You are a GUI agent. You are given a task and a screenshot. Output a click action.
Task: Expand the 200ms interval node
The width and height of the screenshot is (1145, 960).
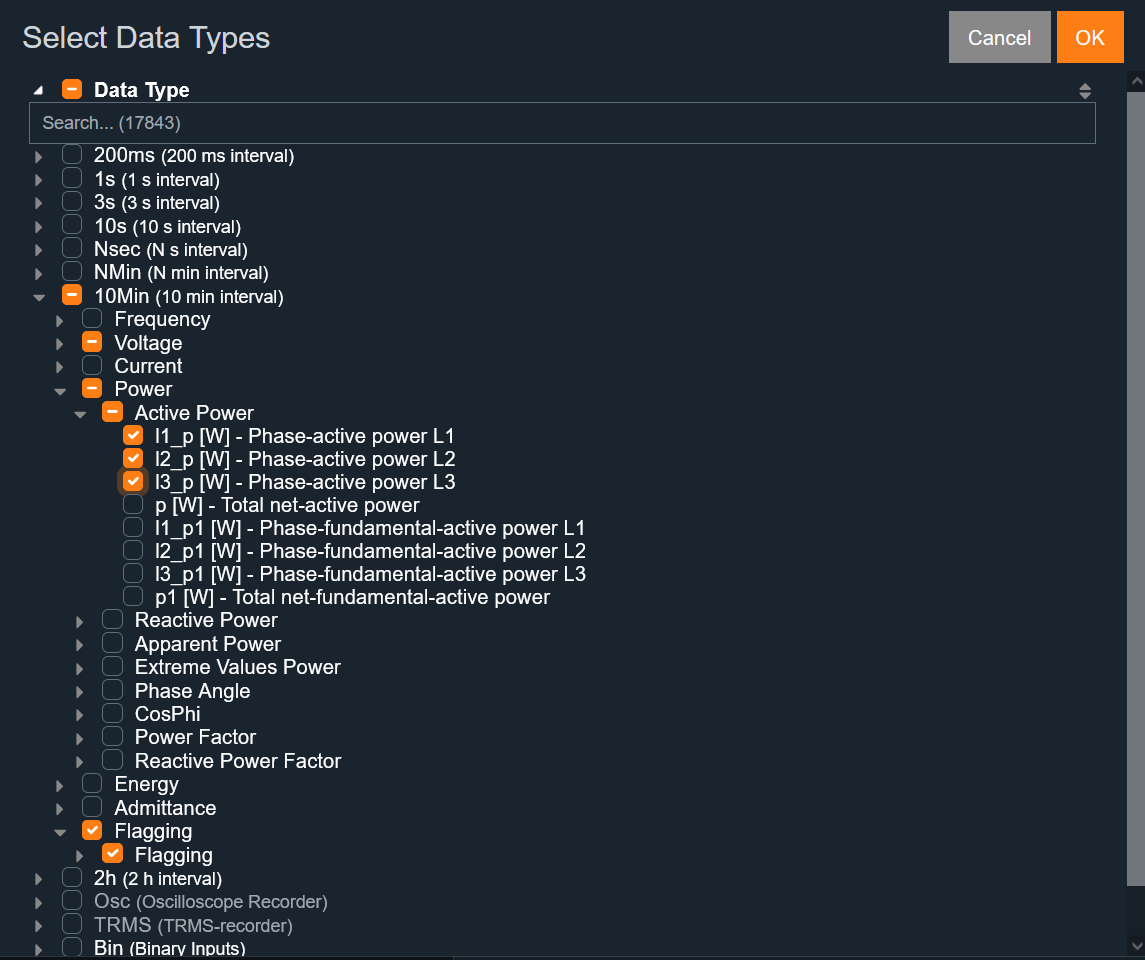pos(39,157)
